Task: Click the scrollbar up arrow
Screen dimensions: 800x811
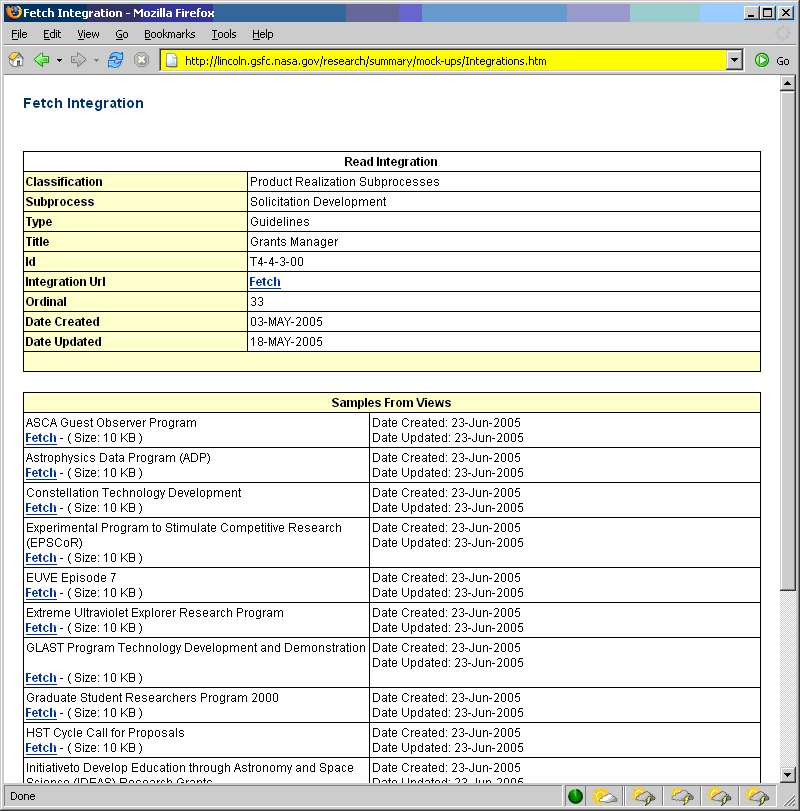Action: (x=788, y=83)
